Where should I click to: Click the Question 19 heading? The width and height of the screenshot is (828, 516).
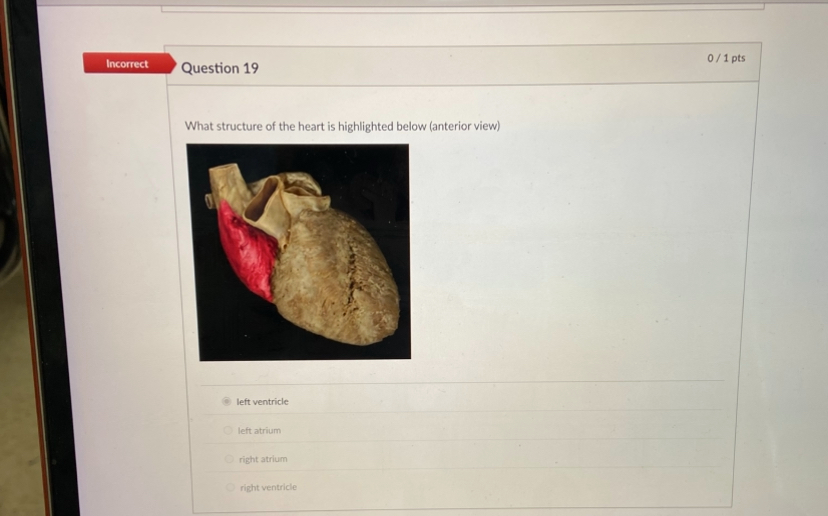tap(220, 68)
